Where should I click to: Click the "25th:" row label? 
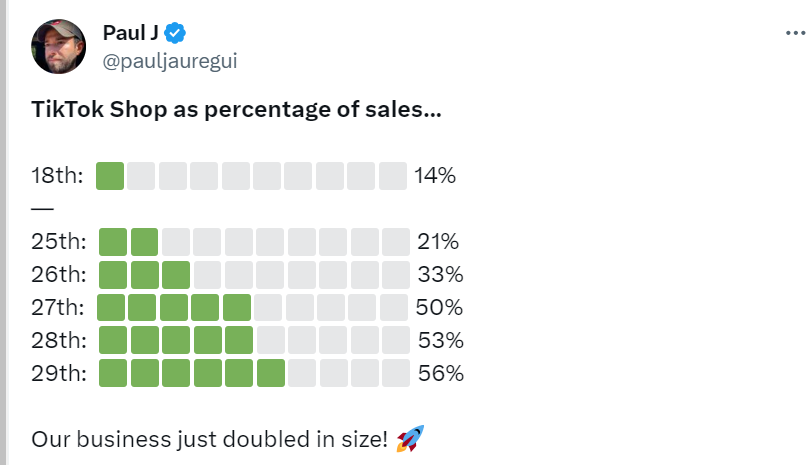click(x=59, y=242)
